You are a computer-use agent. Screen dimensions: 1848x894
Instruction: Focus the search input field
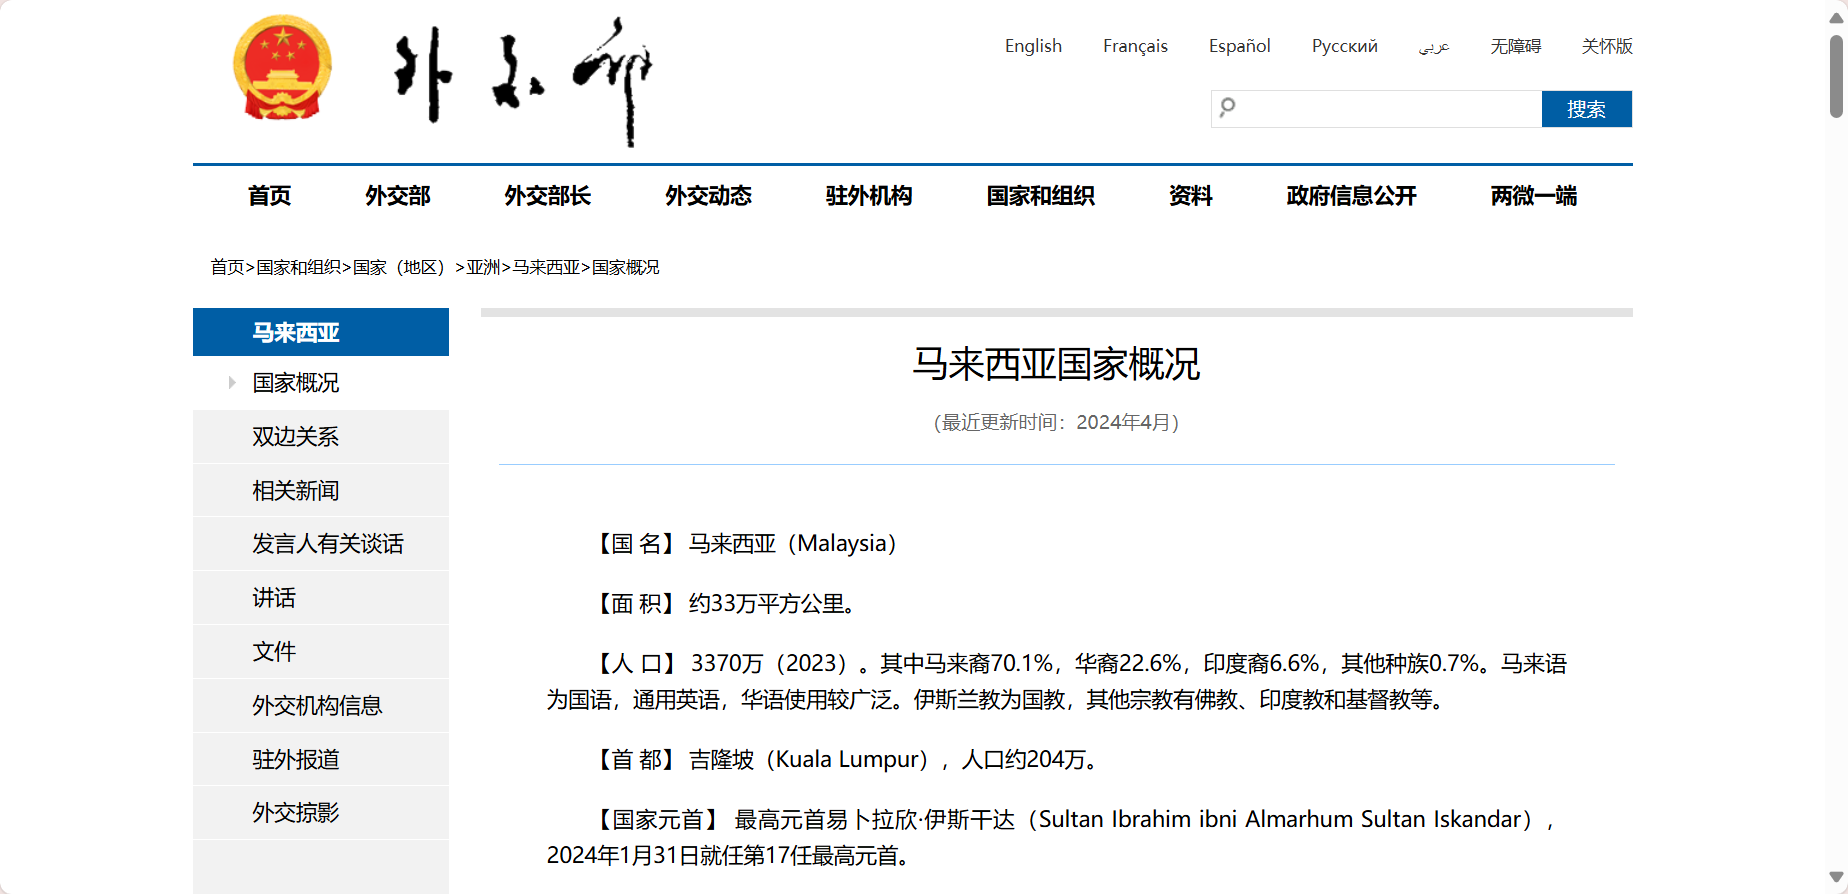(1376, 109)
